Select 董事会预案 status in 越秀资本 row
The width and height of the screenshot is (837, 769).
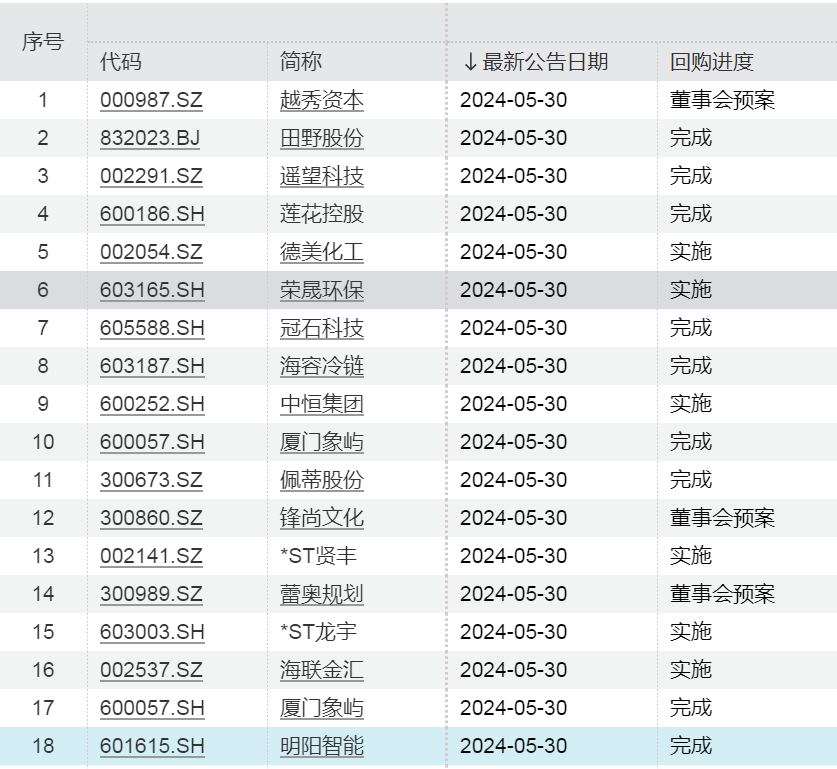pyautogui.click(x=722, y=100)
